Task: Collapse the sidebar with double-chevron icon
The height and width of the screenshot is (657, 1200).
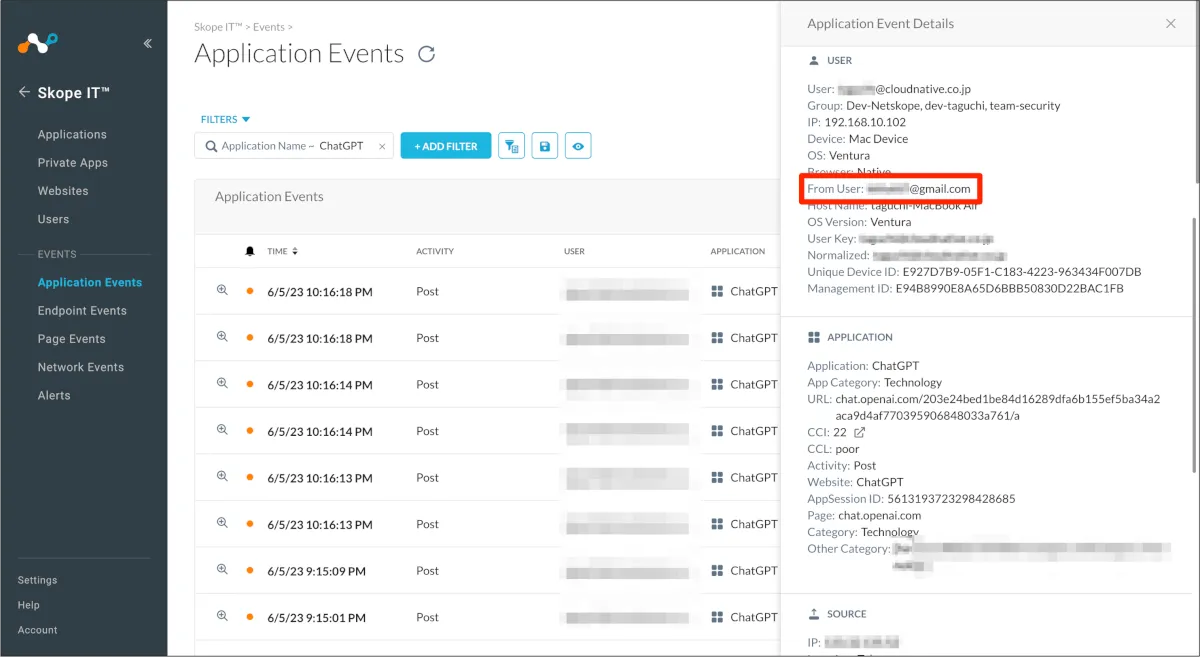Action: [x=148, y=43]
